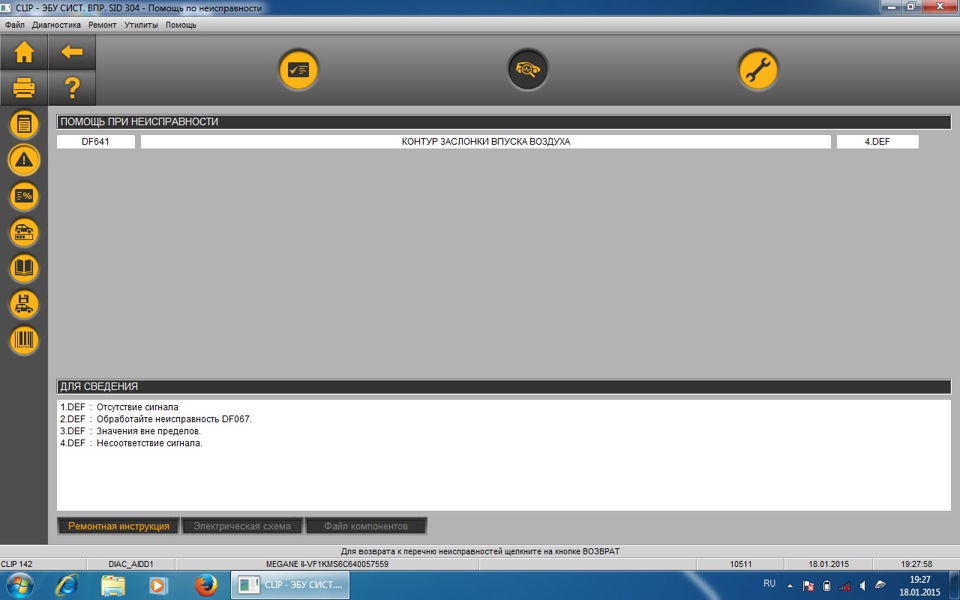
Task: Show hidden tray icons arrow
Action: point(790,586)
